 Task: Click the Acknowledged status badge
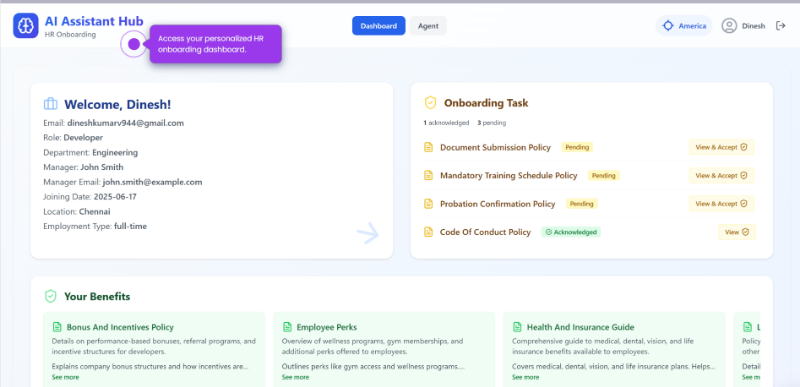tap(571, 232)
